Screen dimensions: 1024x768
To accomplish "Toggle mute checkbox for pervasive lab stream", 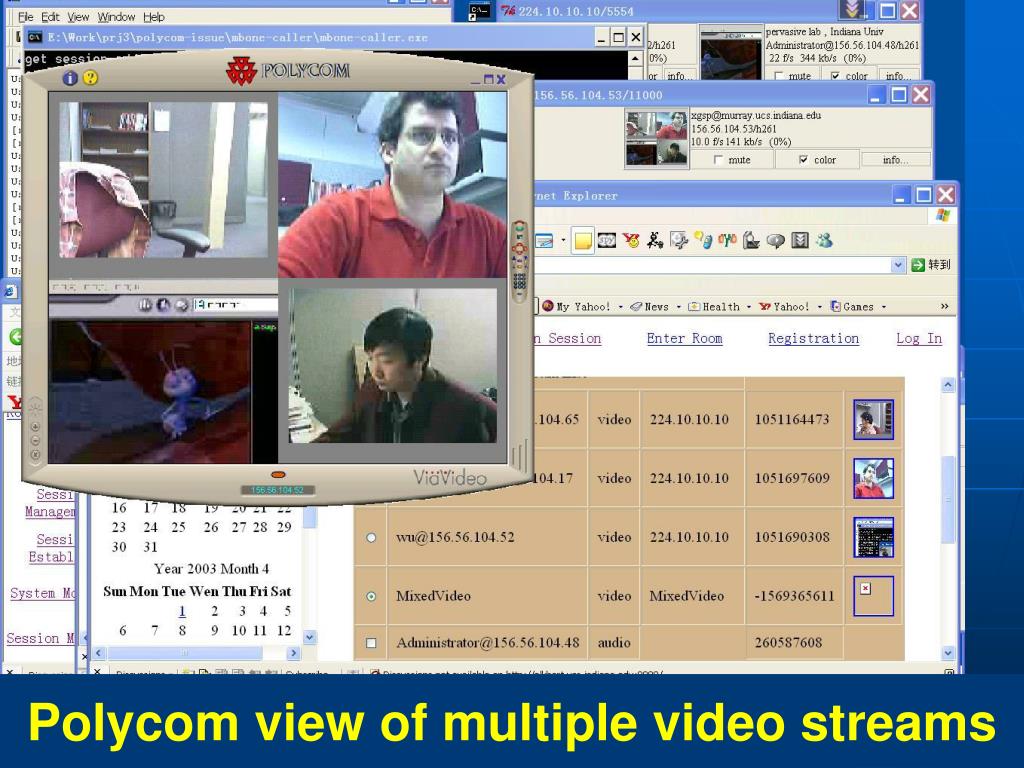I will 778,76.
